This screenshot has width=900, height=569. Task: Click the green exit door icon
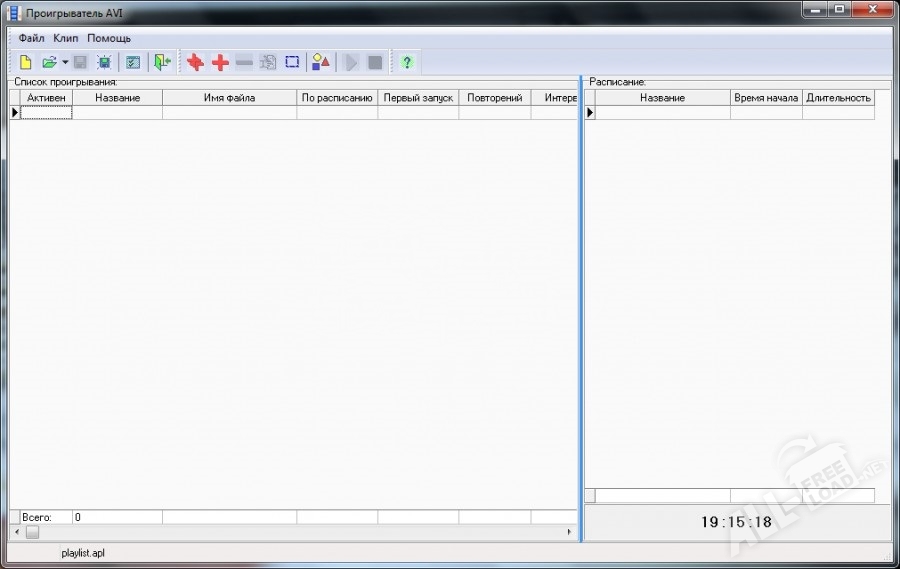coord(162,62)
